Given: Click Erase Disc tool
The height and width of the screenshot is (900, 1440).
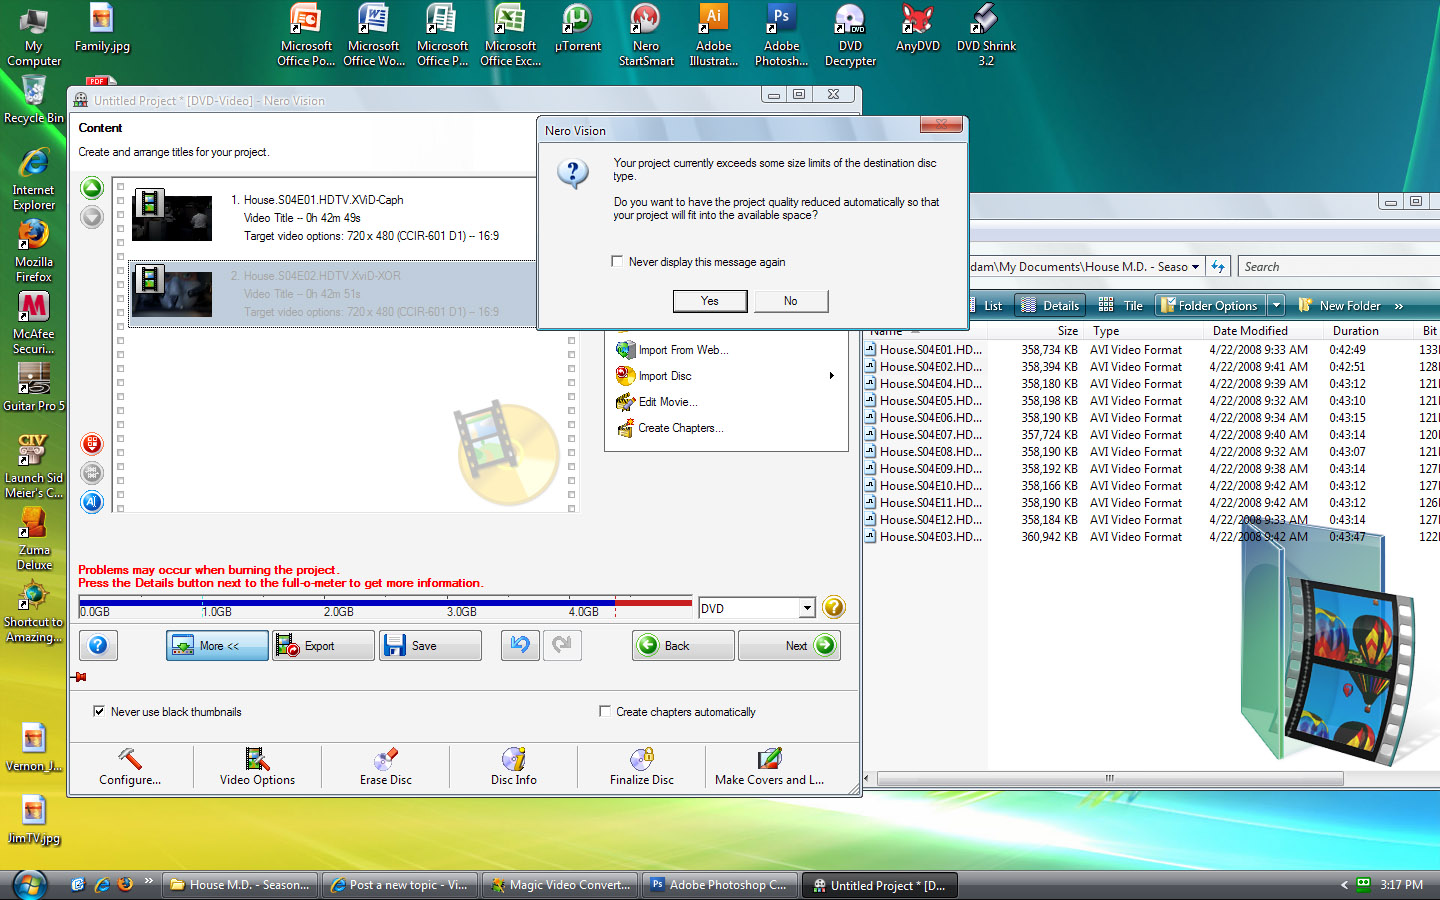Looking at the screenshot, I should [386, 767].
